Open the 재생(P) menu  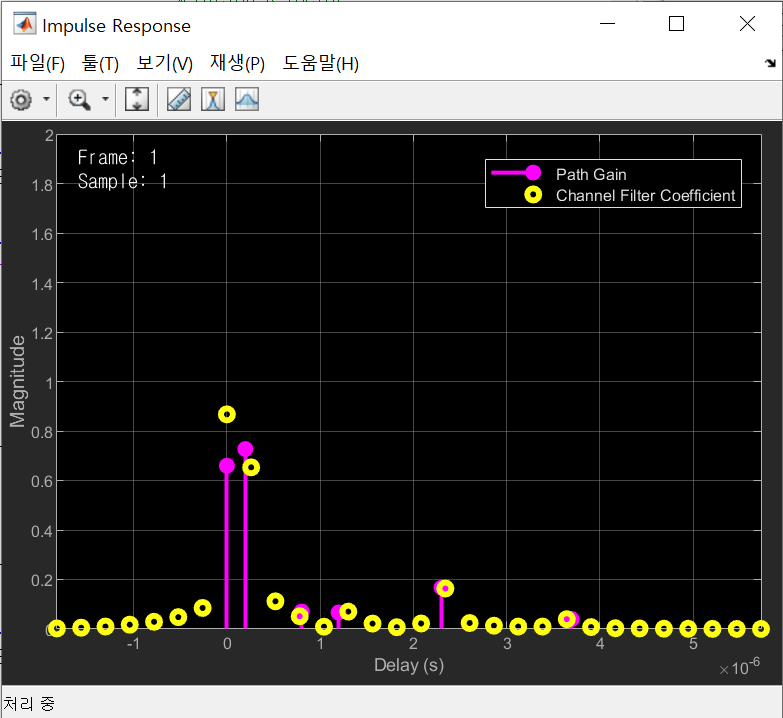[x=237, y=63]
